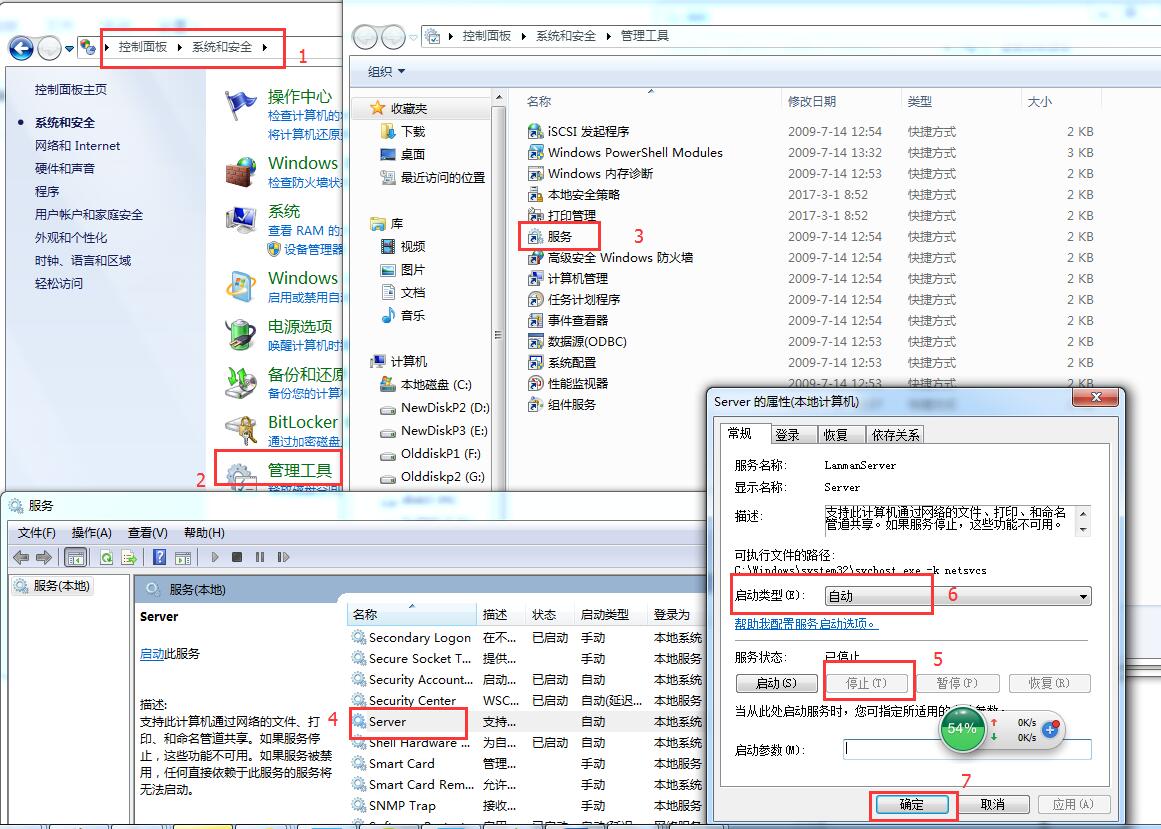
Task: Click the Back arrow in the 系统和安全 Control Panel window
Action: 21,49
